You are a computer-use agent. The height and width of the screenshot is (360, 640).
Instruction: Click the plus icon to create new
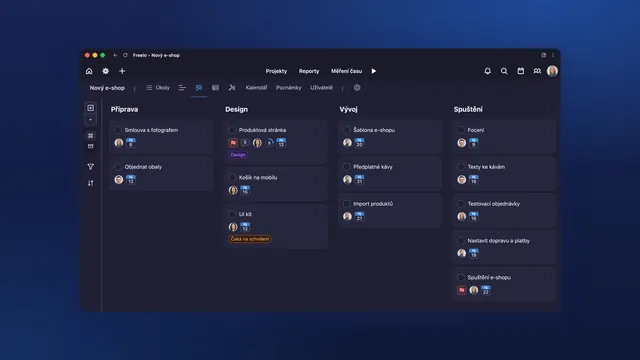[x=122, y=71]
